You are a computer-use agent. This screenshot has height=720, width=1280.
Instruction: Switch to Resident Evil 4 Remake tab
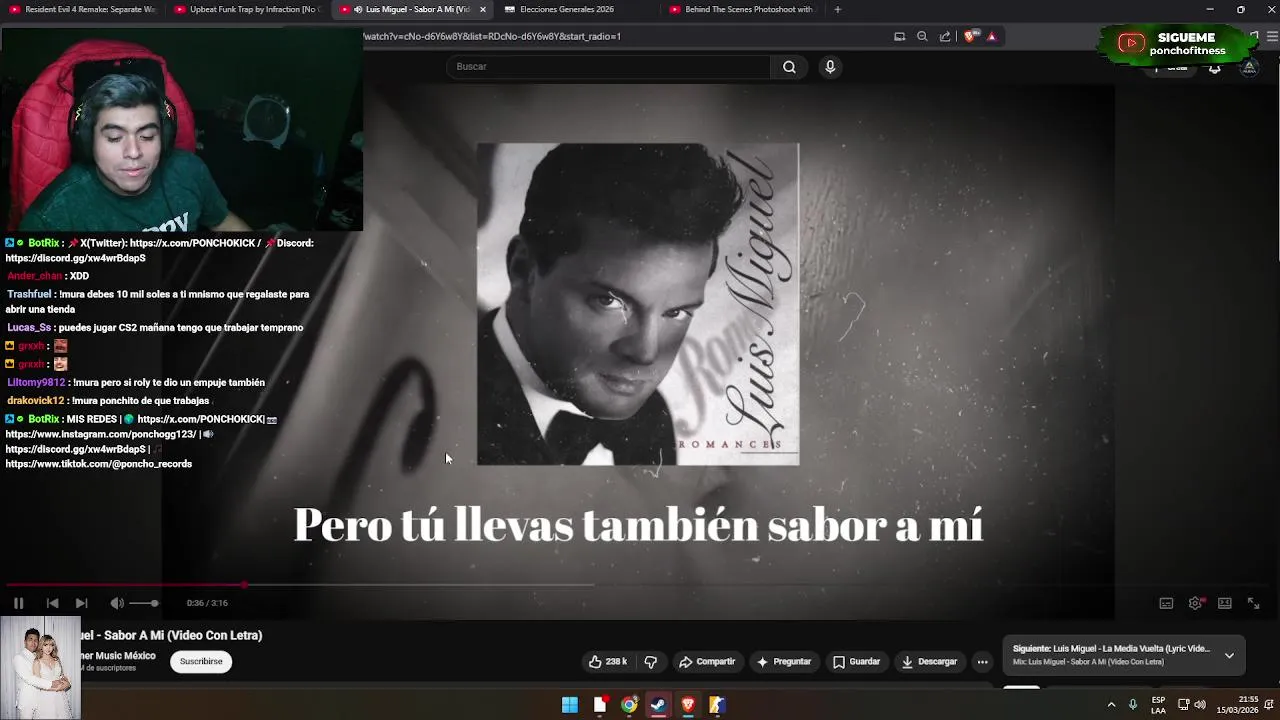coord(82,9)
